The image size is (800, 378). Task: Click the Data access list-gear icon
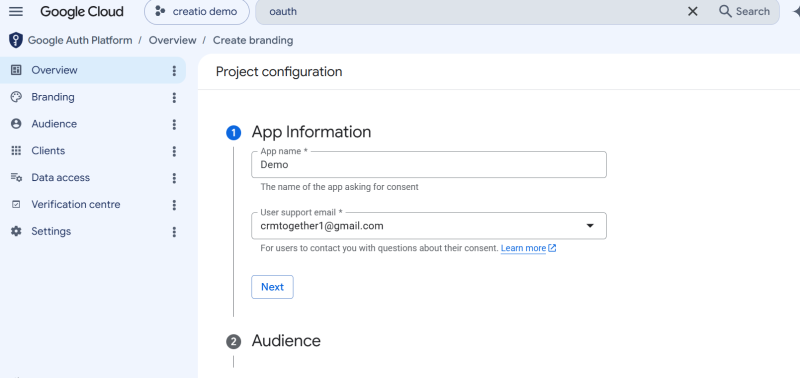pos(16,178)
